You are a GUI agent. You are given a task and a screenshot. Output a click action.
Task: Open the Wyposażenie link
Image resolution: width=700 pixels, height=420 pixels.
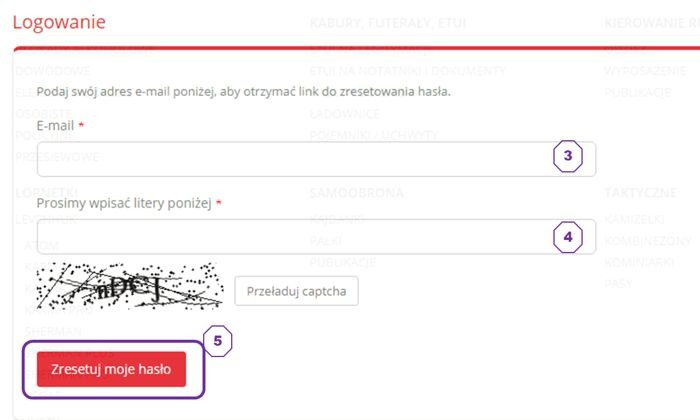pos(640,71)
